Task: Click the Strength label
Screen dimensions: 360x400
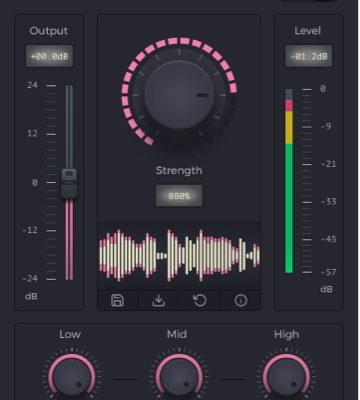Action: tap(179, 171)
